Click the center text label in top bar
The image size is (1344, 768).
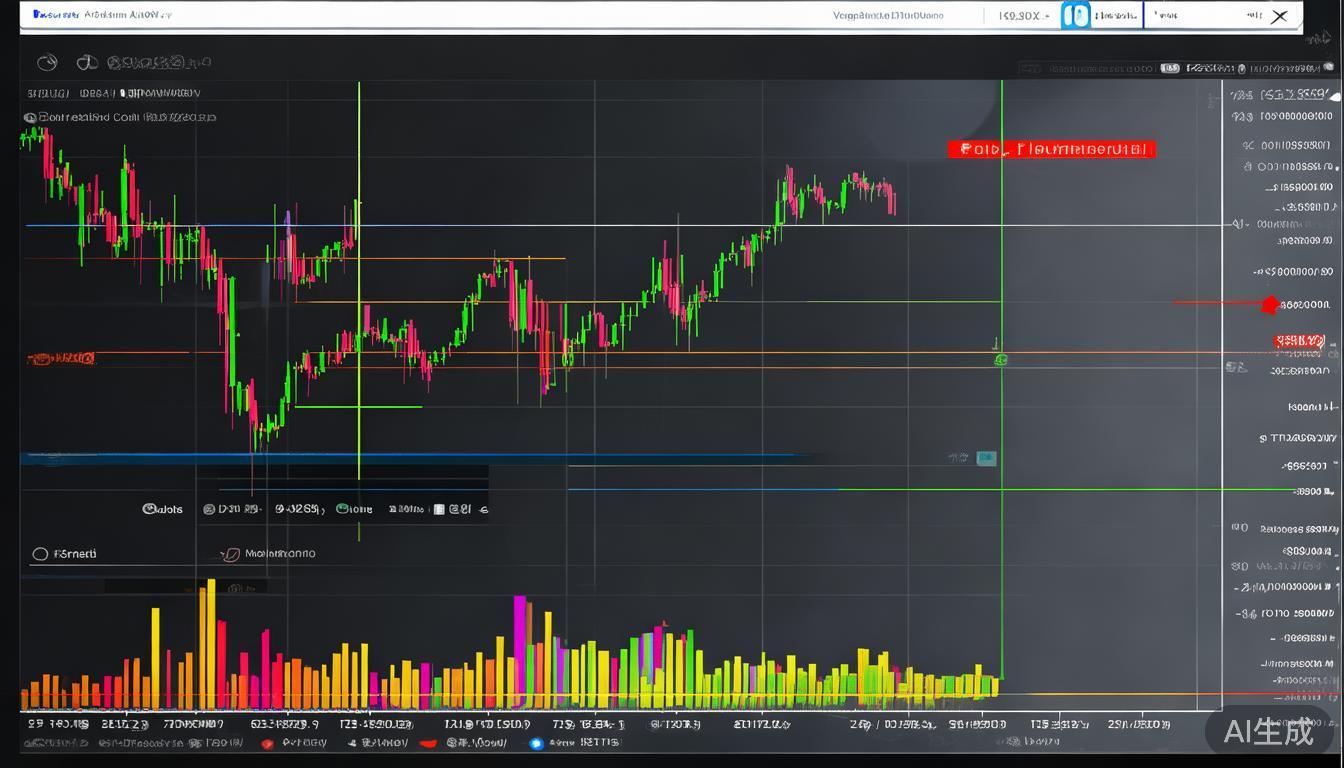point(888,16)
